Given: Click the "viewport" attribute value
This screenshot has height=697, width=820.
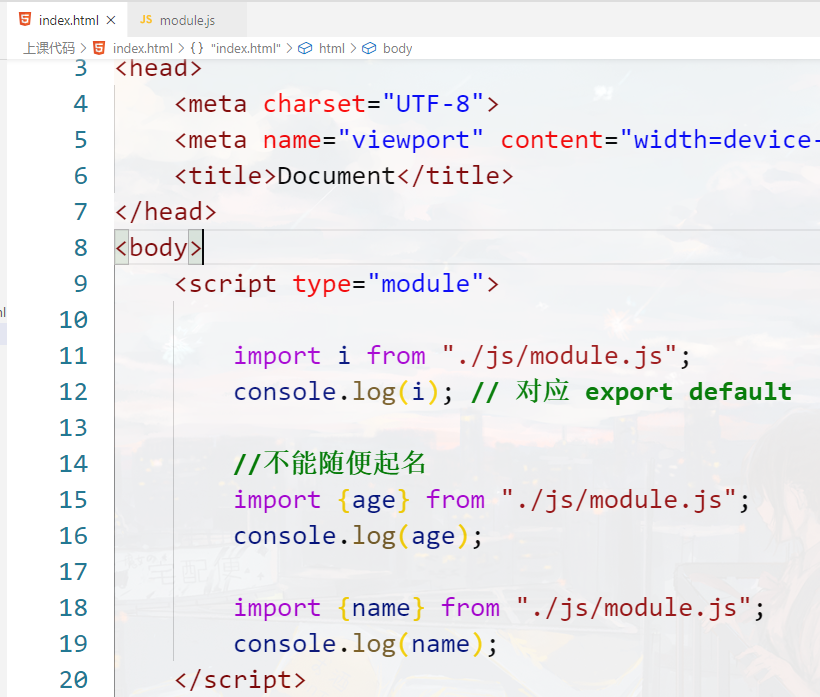Looking at the screenshot, I should point(411,140).
